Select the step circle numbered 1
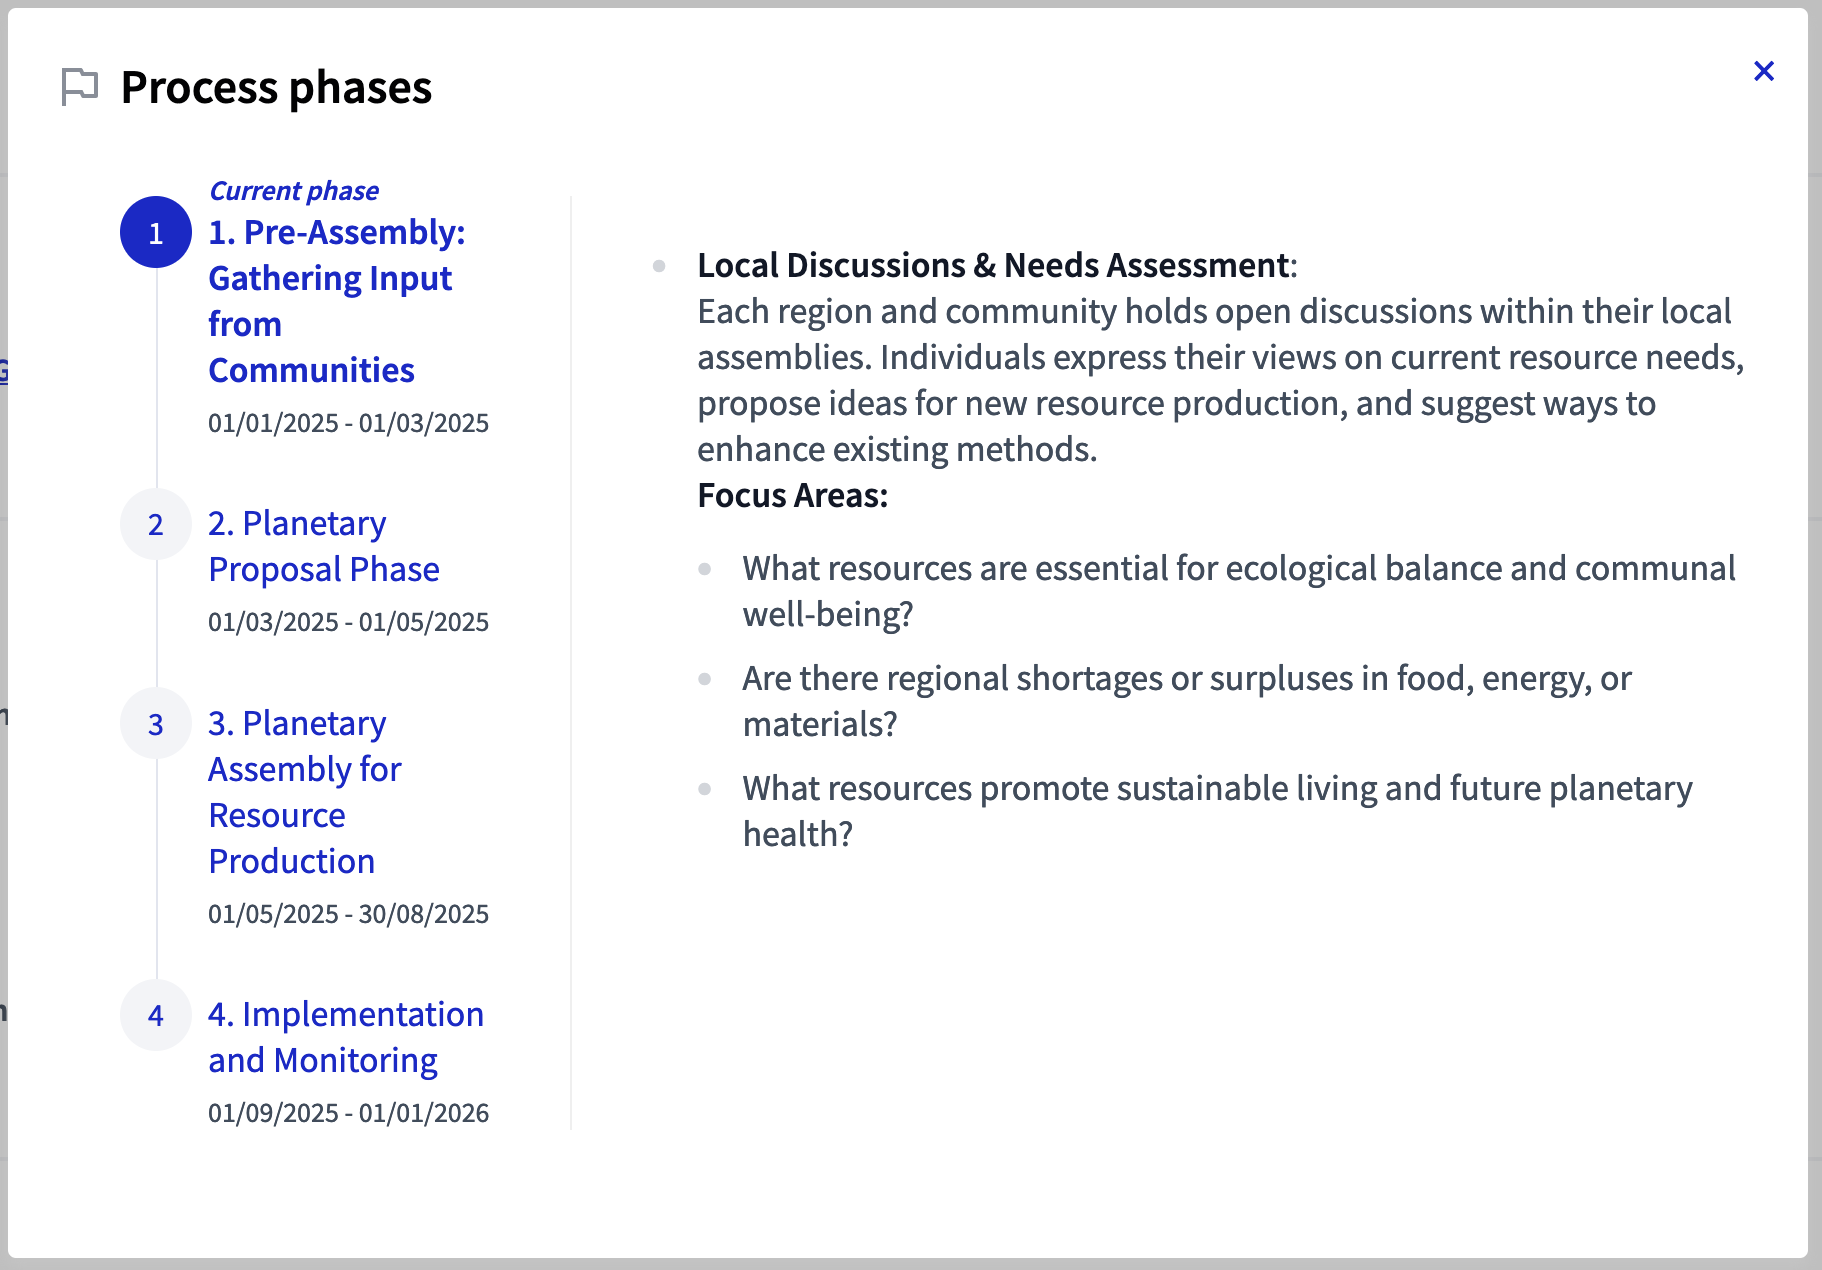1822x1270 pixels. point(155,234)
